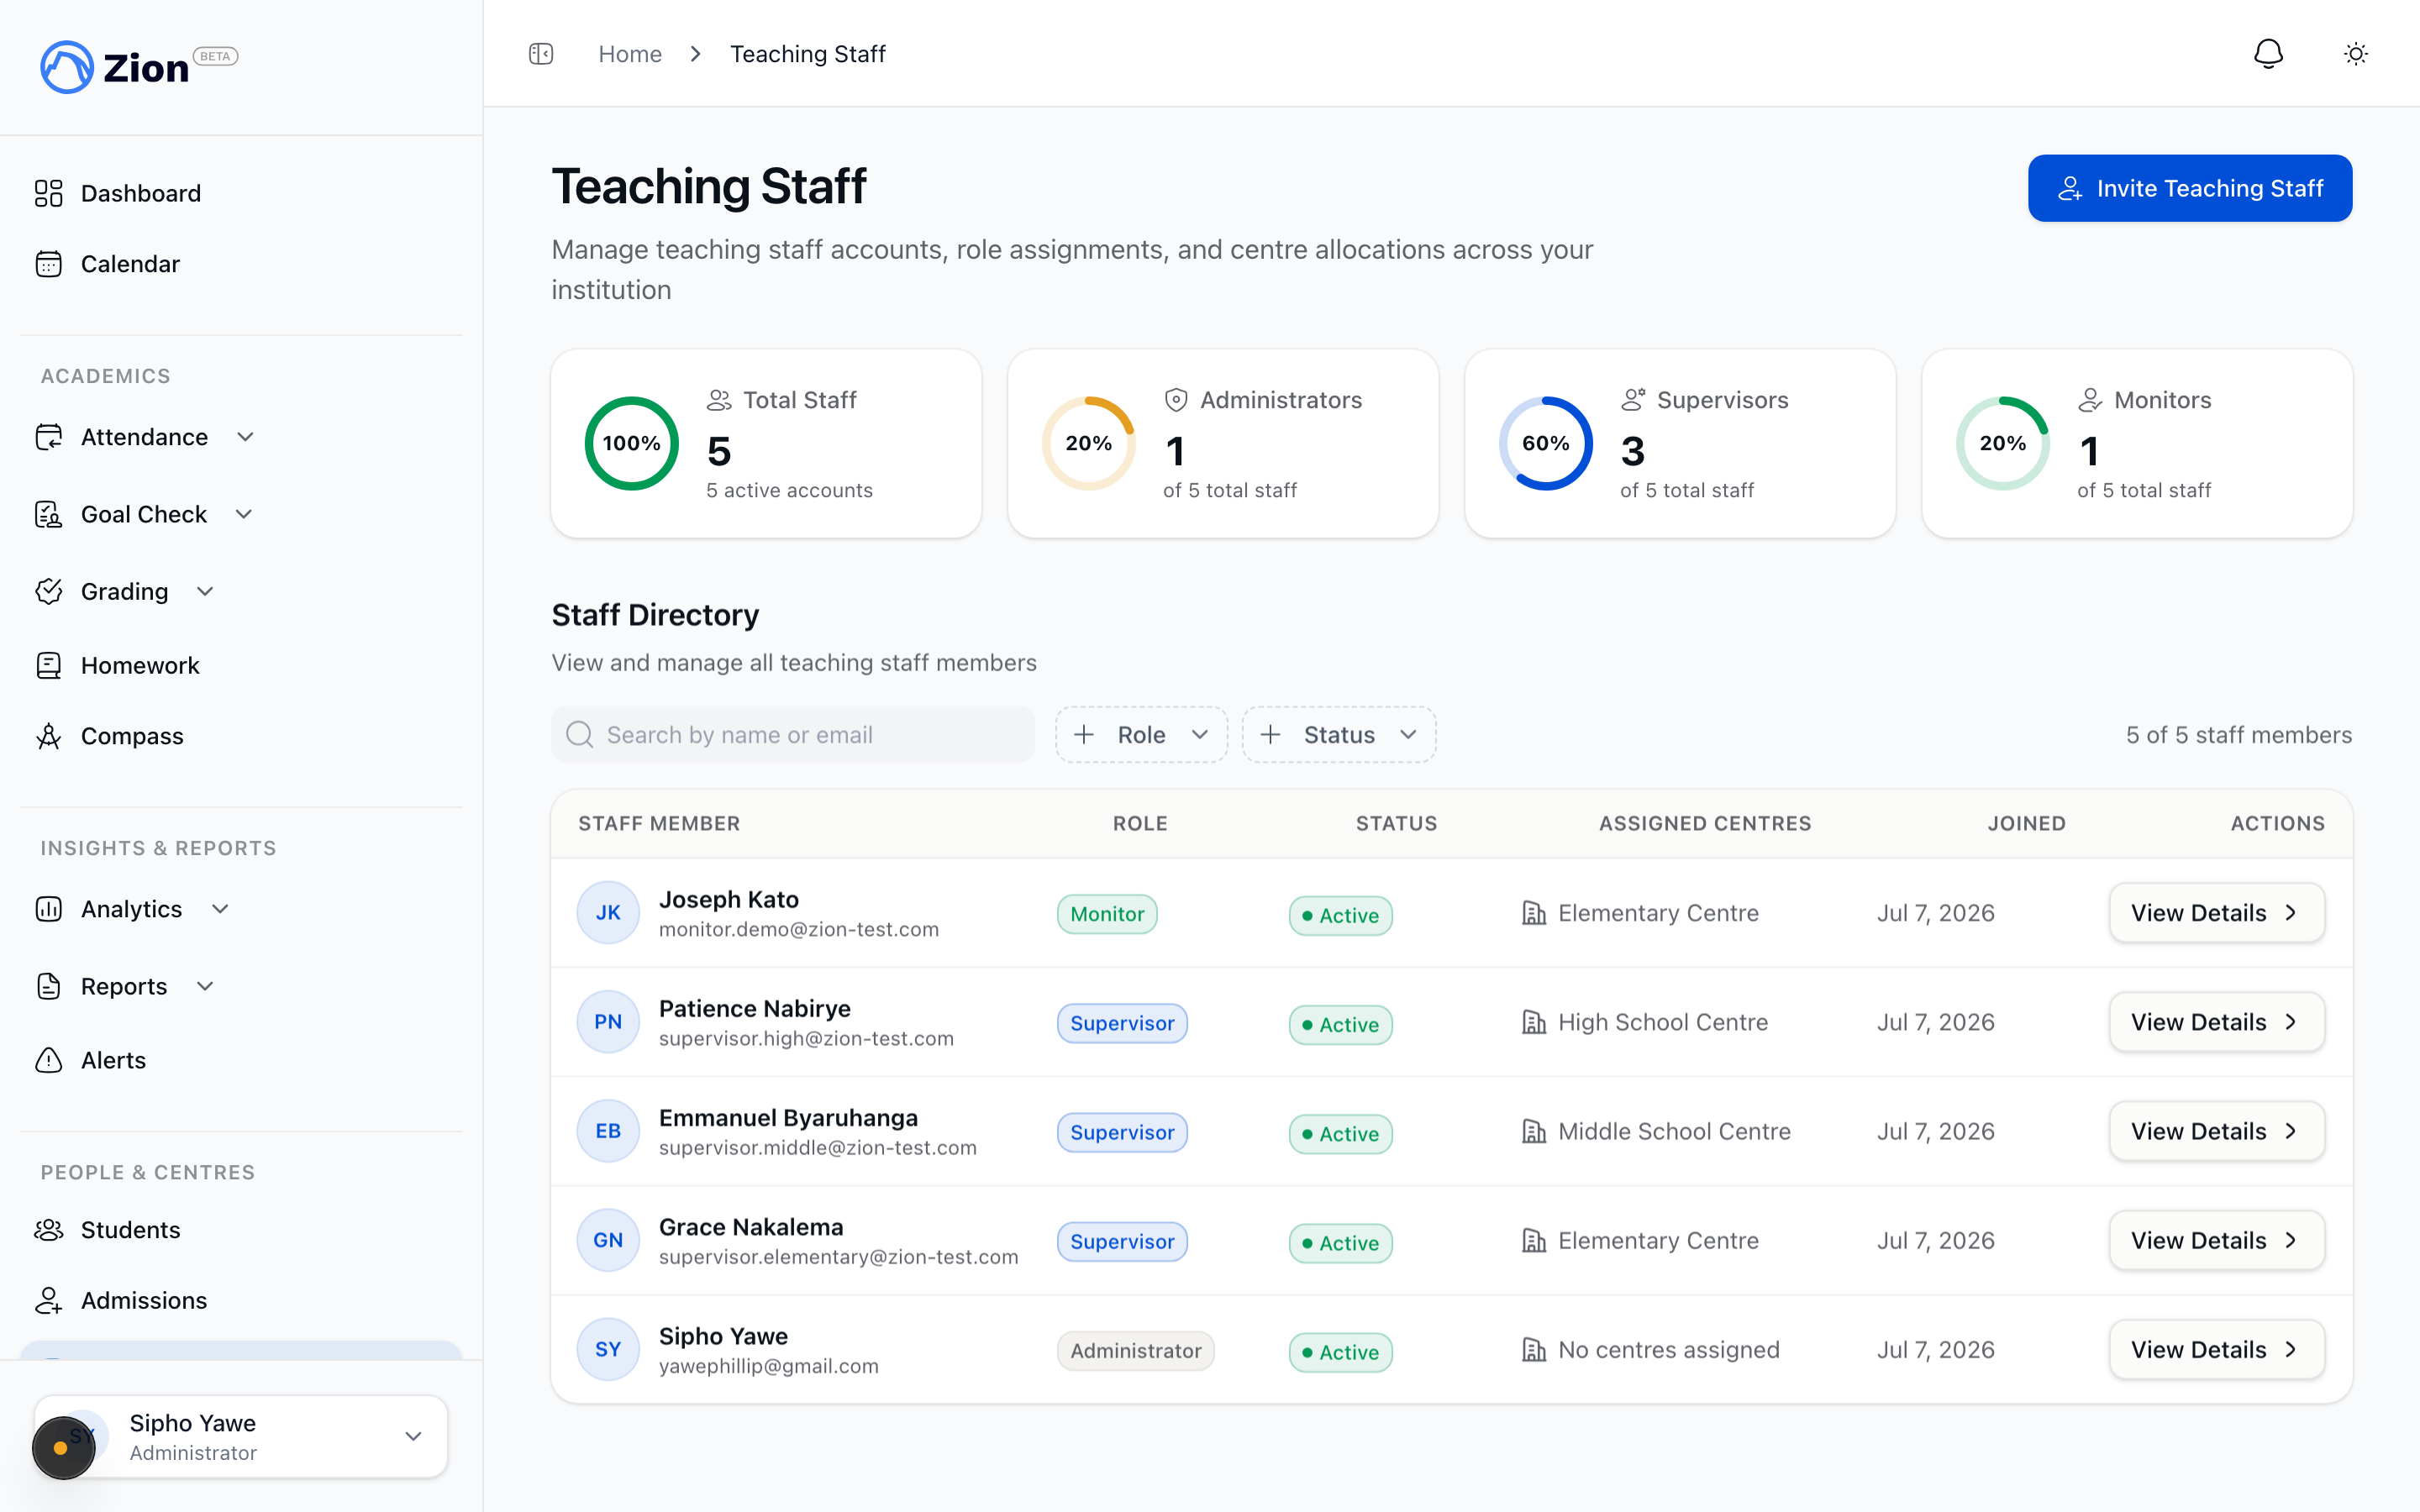View details for Joseph Kato
This screenshot has height=1512, width=2420.
coord(2216,913)
